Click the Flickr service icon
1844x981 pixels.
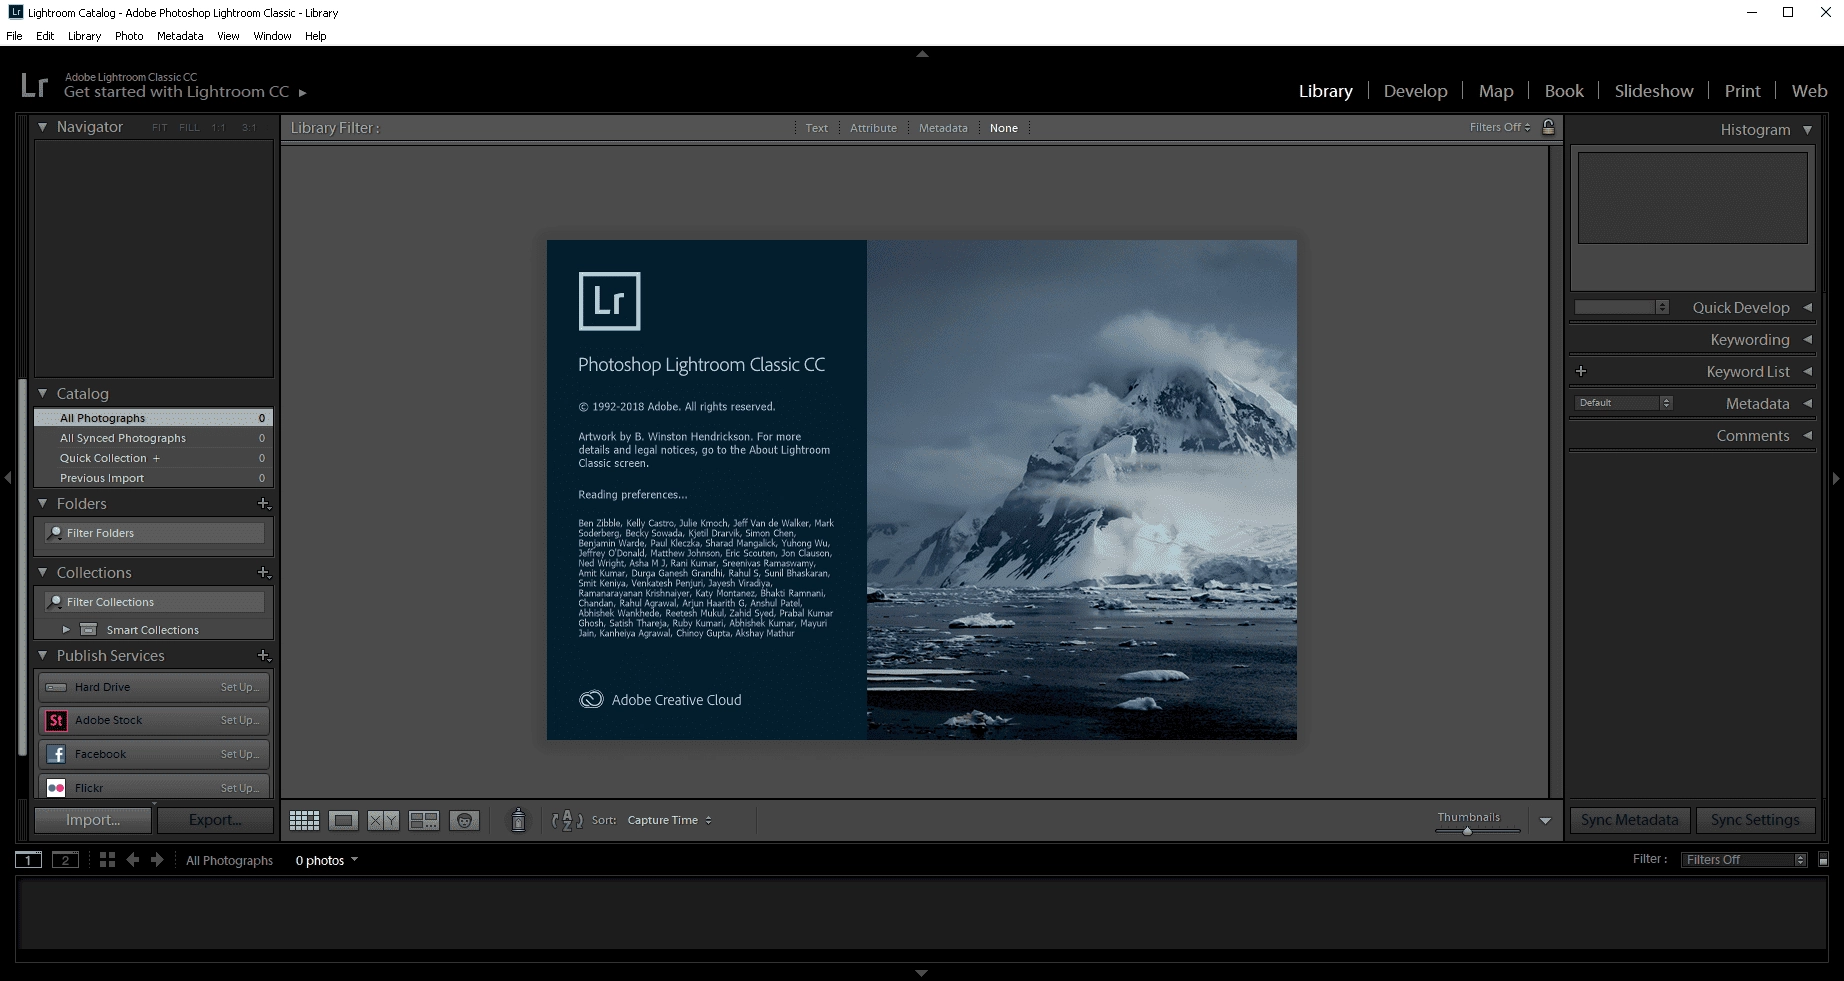point(56,788)
